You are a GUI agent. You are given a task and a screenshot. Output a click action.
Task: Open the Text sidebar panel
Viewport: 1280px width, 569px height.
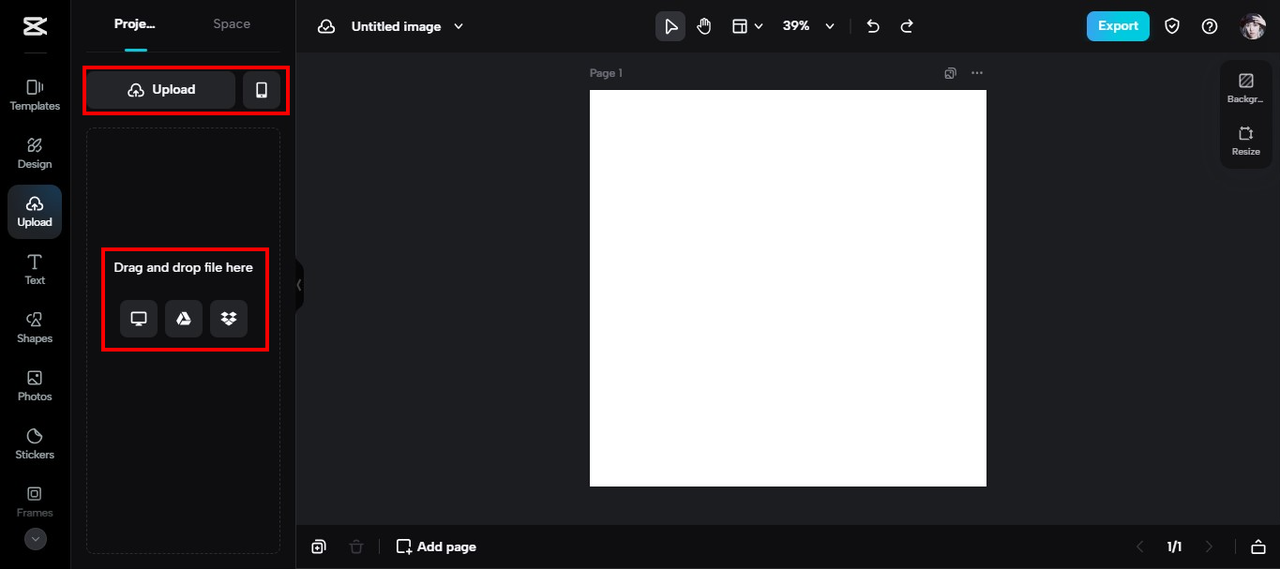(x=35, y=269)
